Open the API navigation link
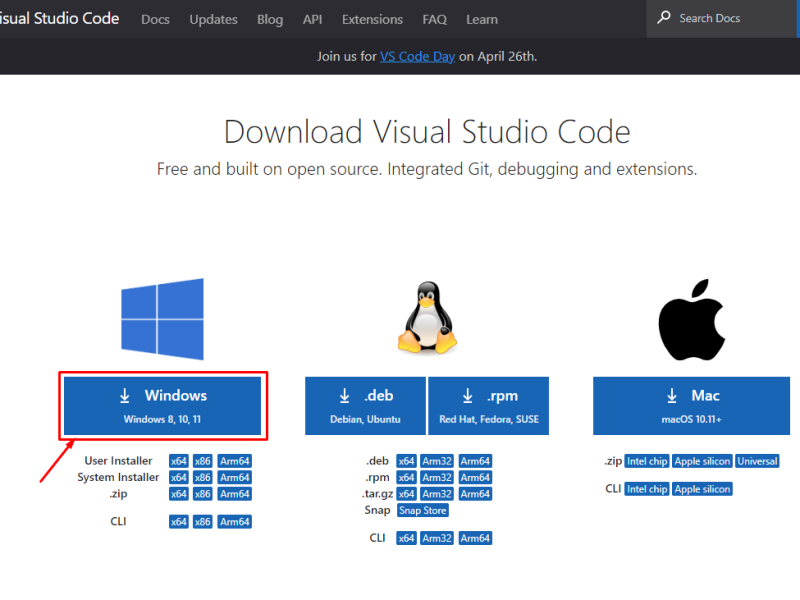 pyautogui.click(x=312, y=19)
